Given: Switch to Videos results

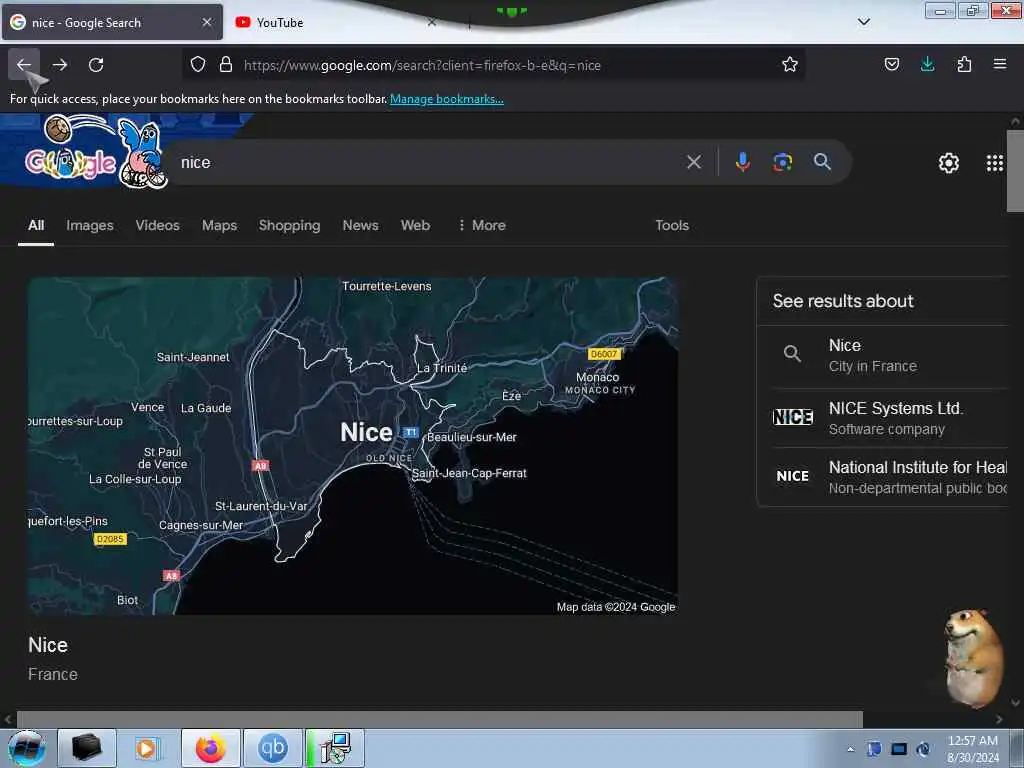Looking at the screenshot, I should point(157,225).
